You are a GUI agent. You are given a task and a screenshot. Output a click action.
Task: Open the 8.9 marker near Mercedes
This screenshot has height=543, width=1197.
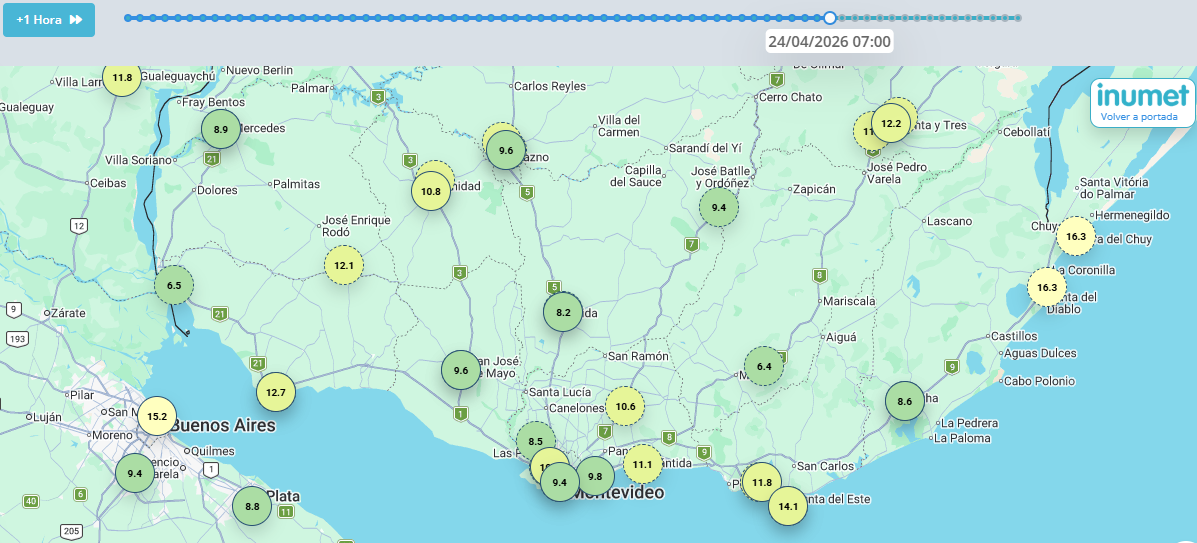[x=221, y=129]
